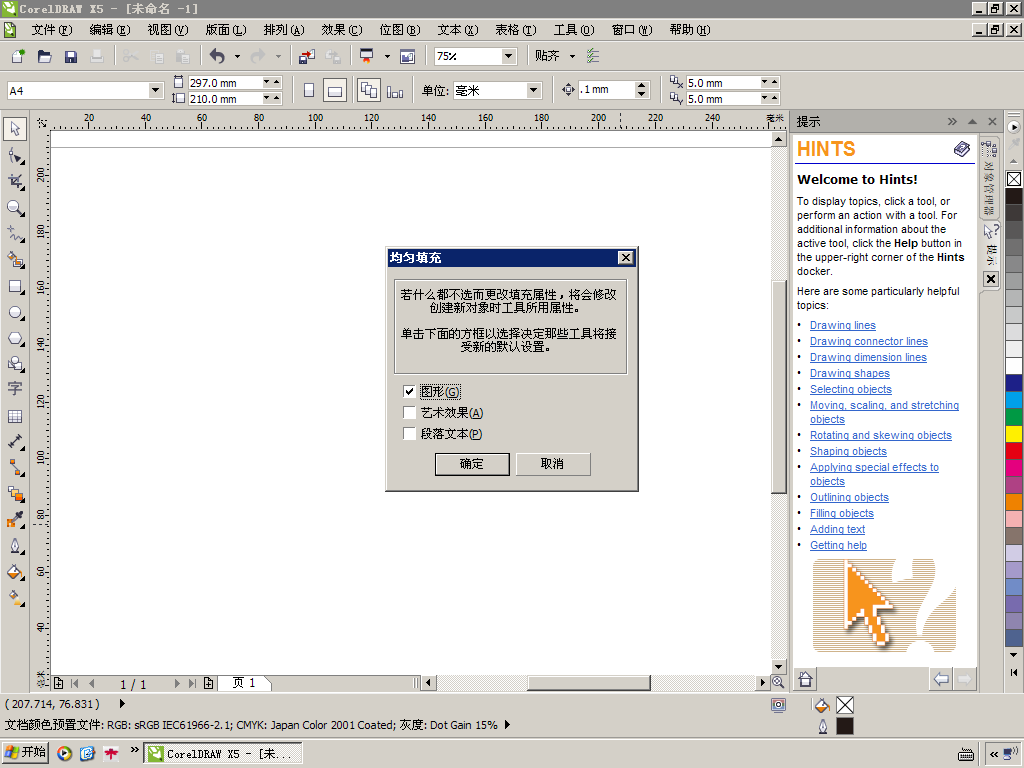Select the Pick tool in the toolbox
1024x768 pixels.
tap(15, 129)
